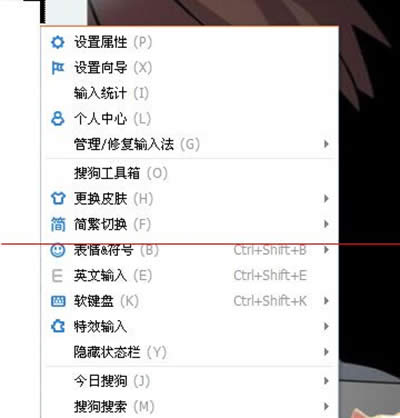This screenshot has height=418, width=400.
Task: Click the shirt icon beside 更换皮肤
Action: [58, 199]
